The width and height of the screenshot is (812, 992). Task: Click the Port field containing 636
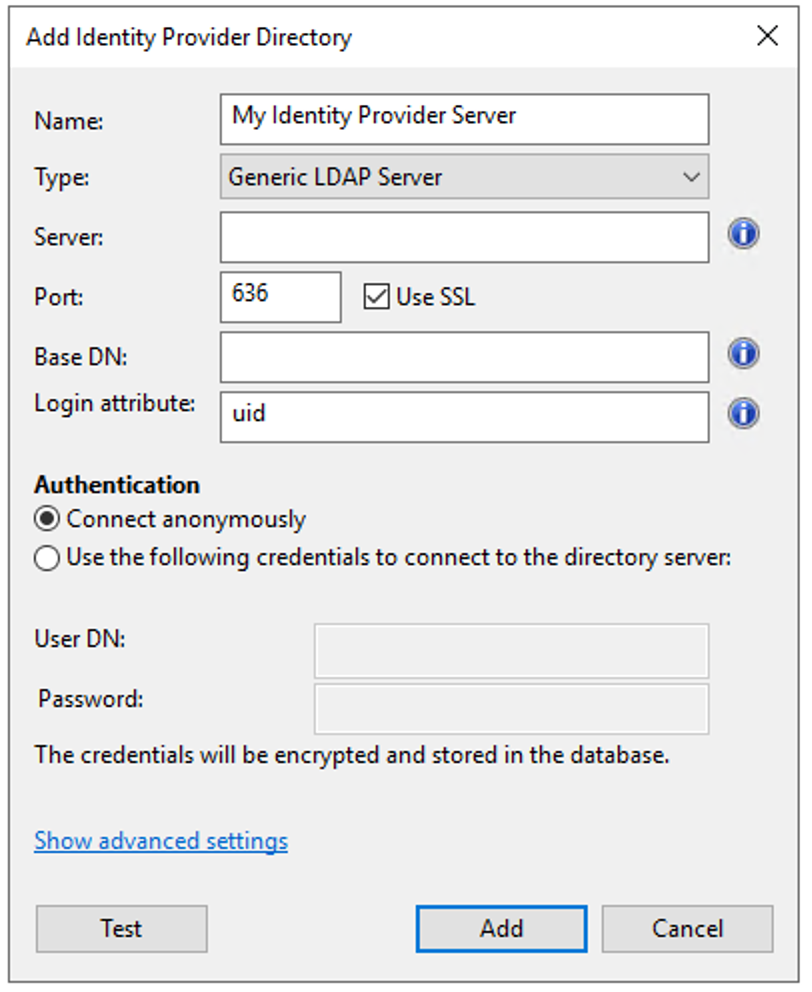(280, 296)
